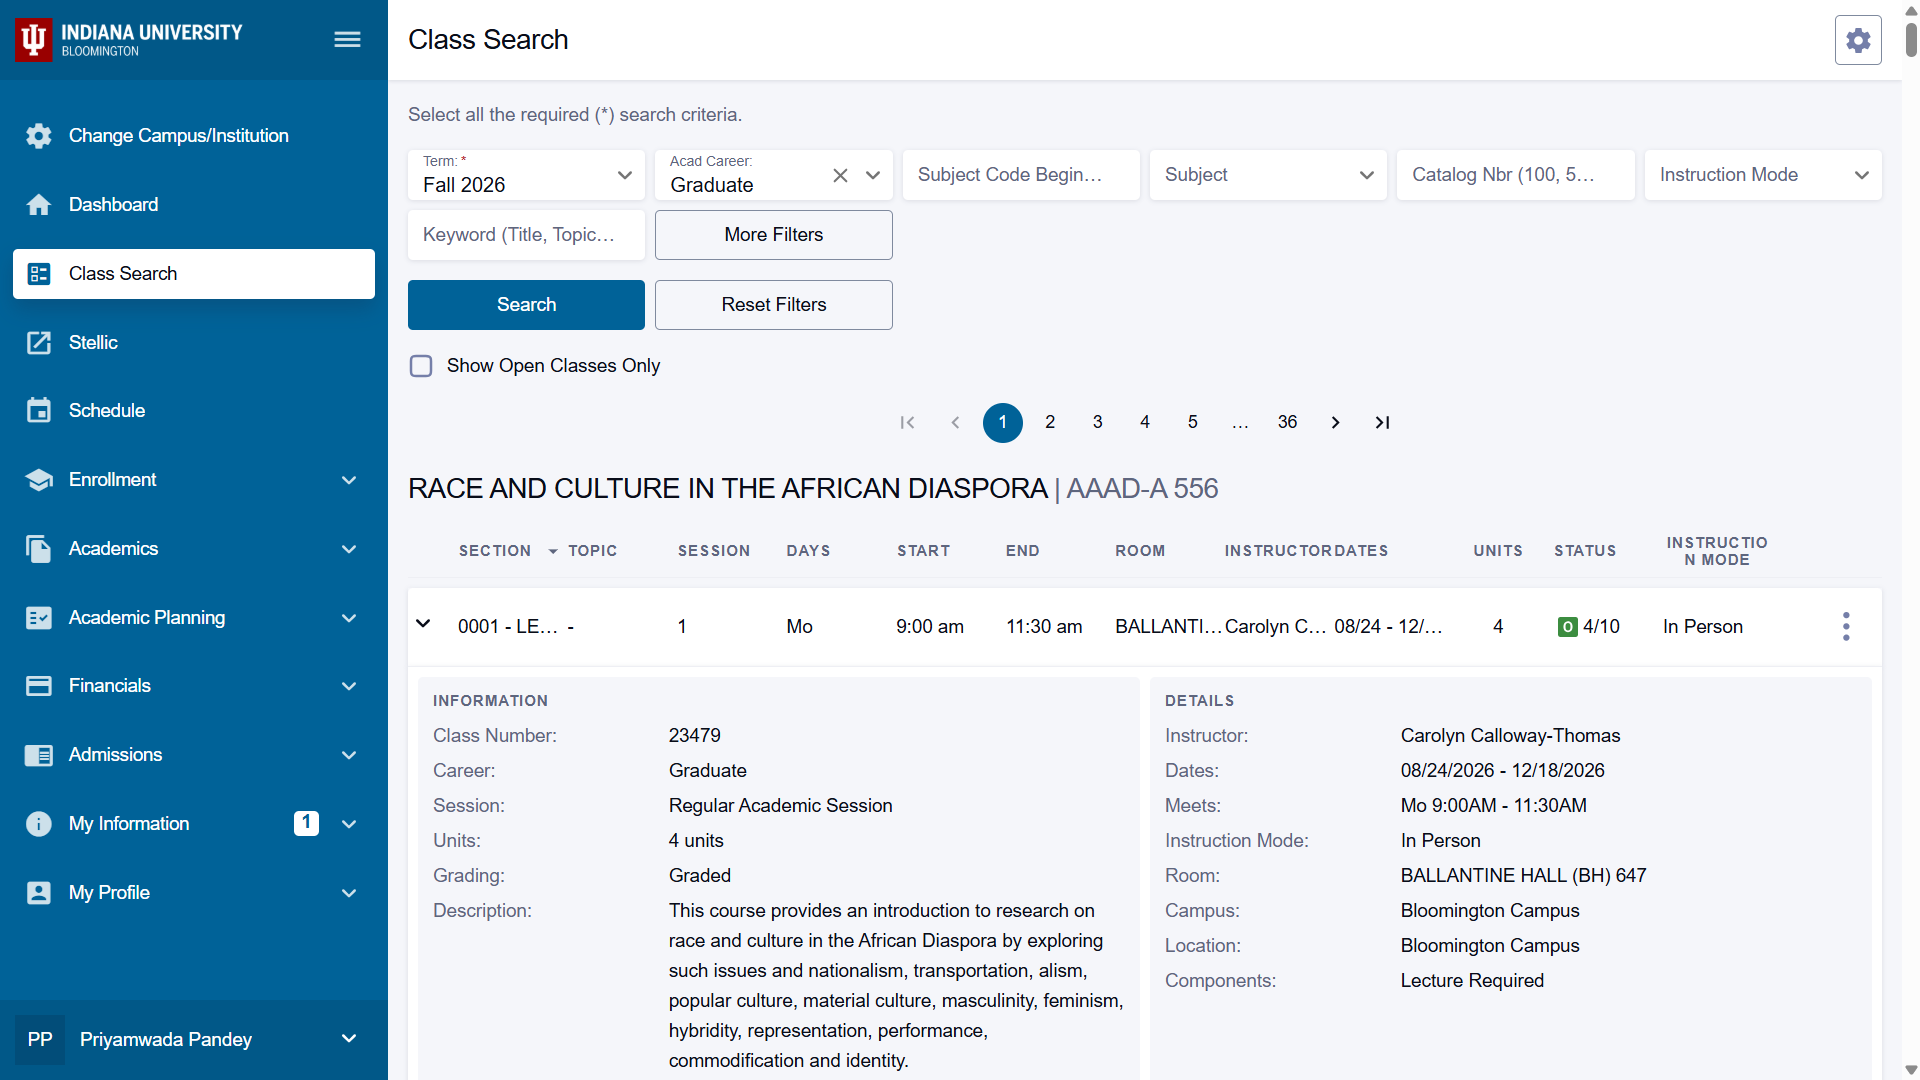Open the Subject dropdown

1268,175
